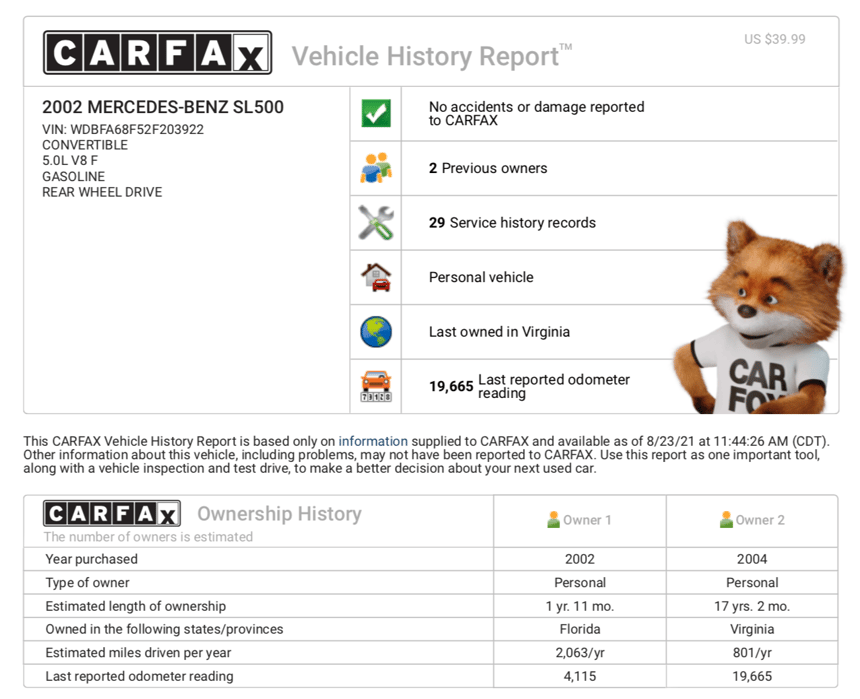This screenshot has width=860, height=699.
Task: Click the globe last-owned location icon
Action: click(376, 331)
